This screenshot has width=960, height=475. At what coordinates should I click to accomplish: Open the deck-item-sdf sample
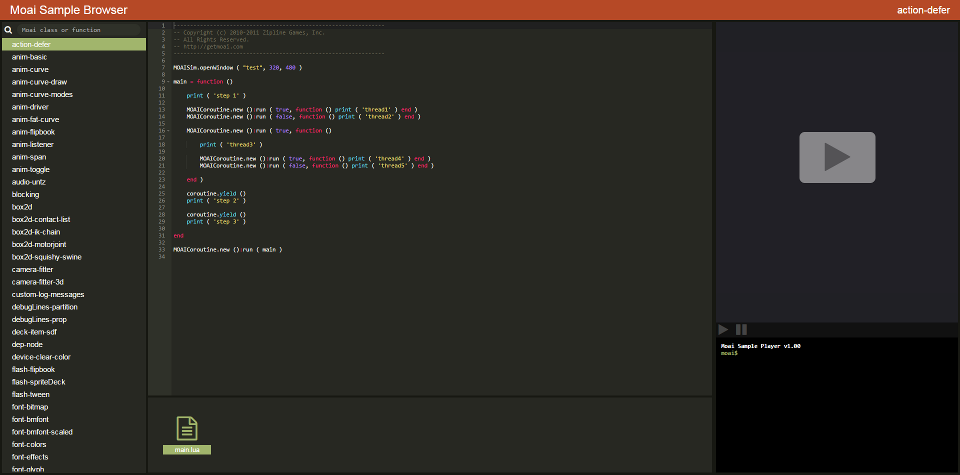[74, 332]
